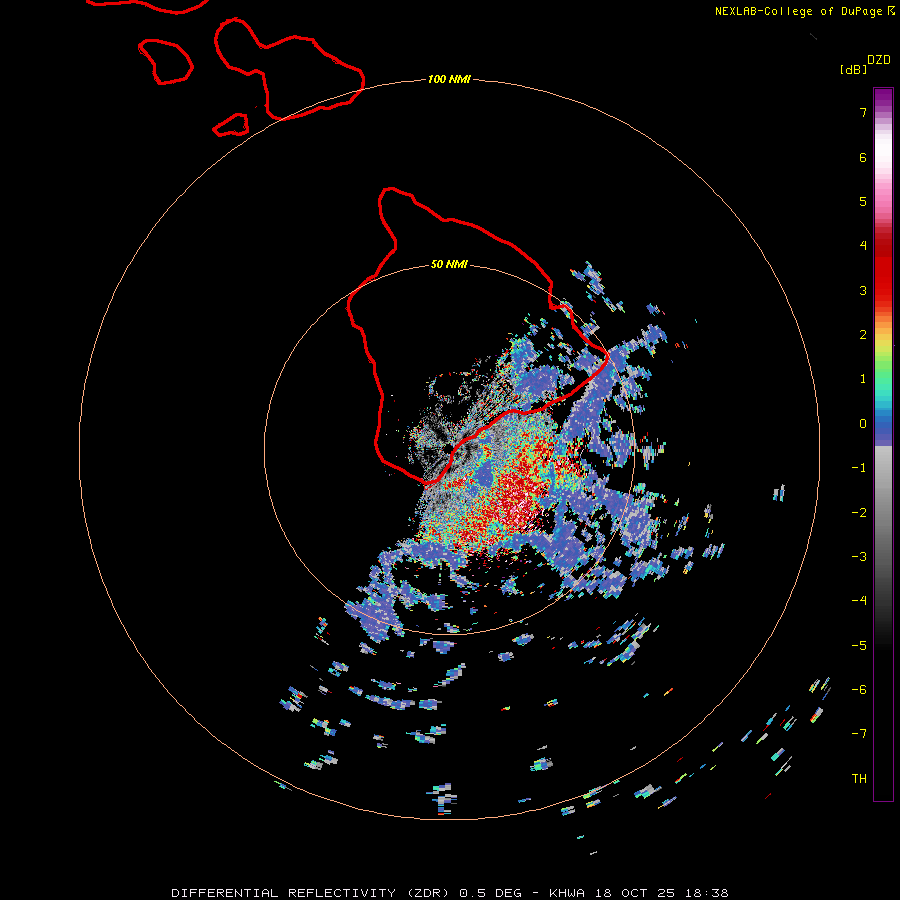Click the -2 value on color scale
The width and height of the screenshot is (900, 900).
pos(859,513)
